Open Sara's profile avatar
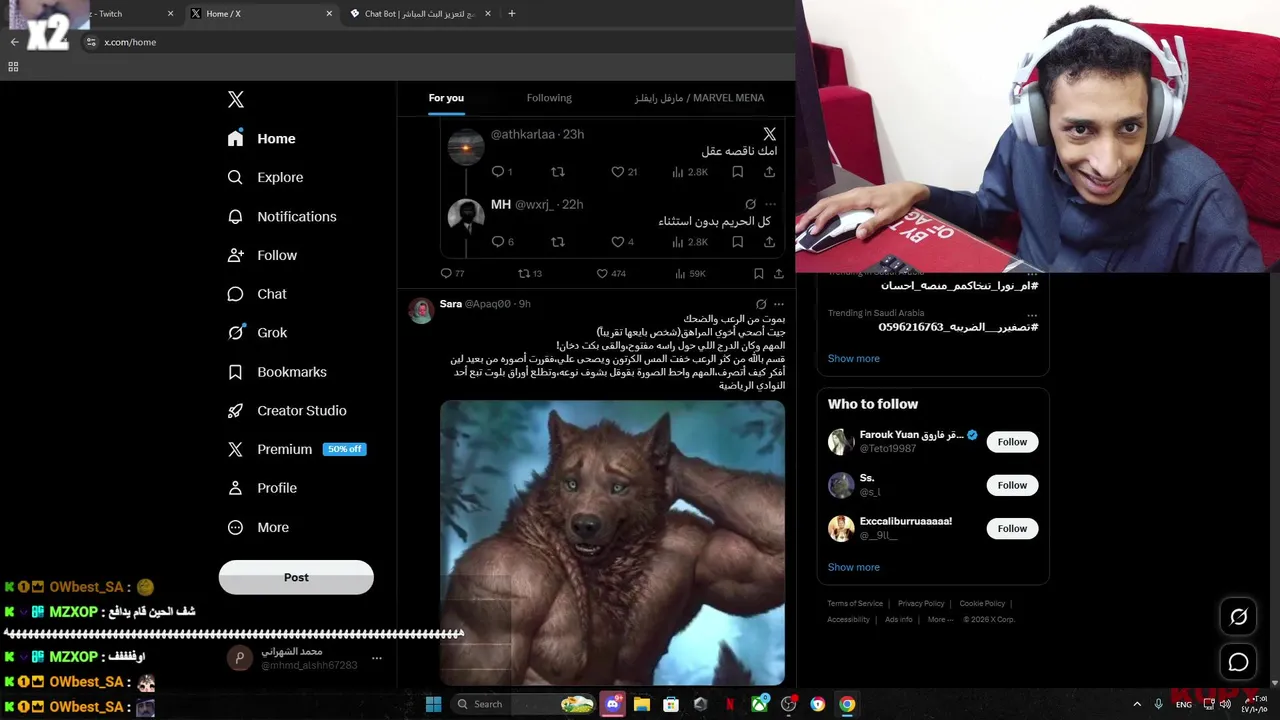 pos(421,311)
